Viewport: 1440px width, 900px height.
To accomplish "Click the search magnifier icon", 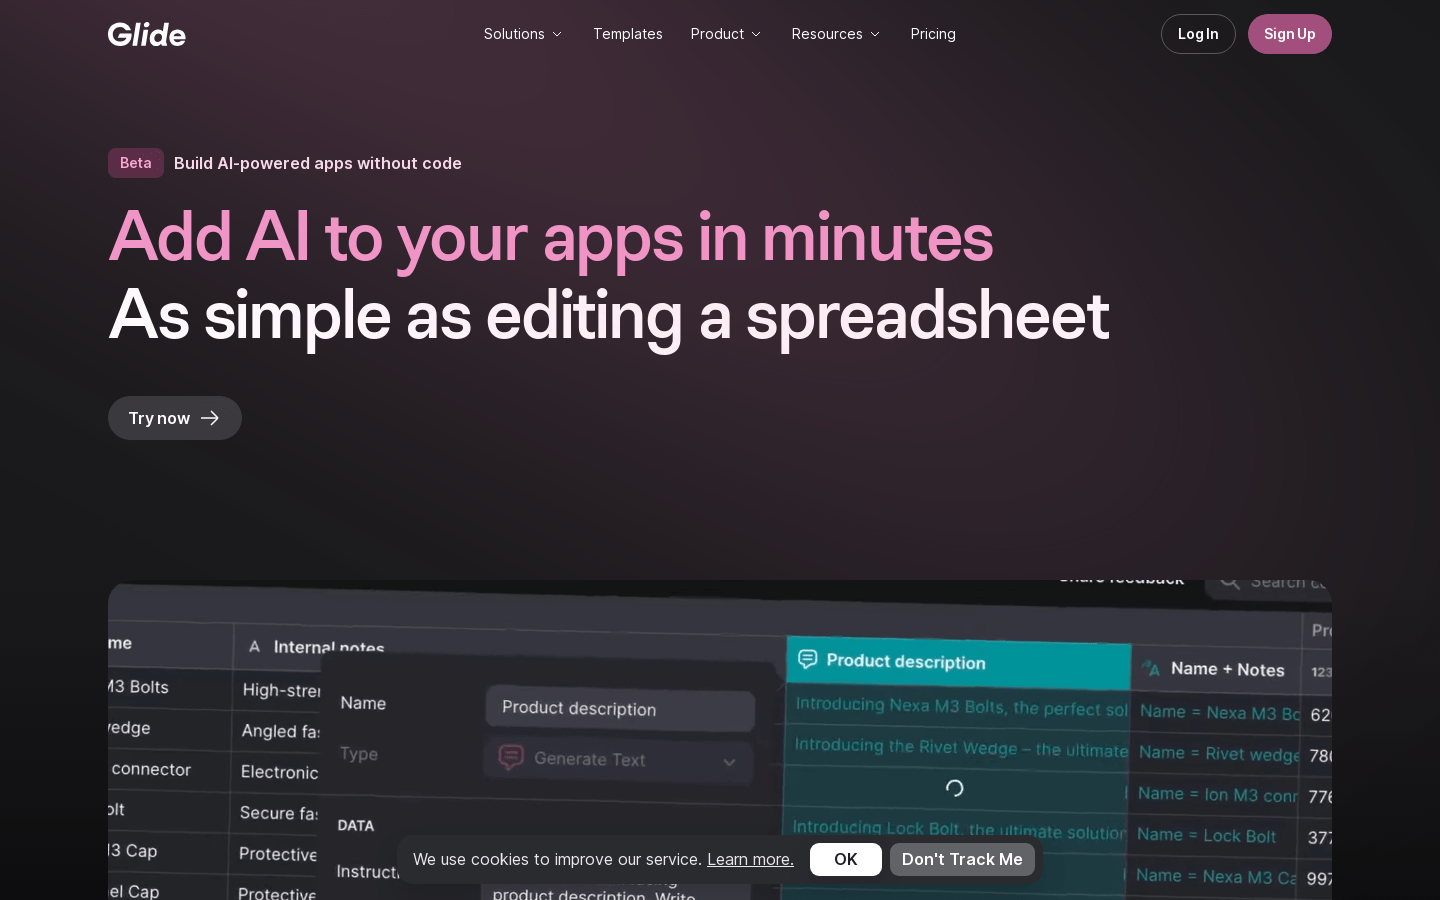I will click(1230, 582).
